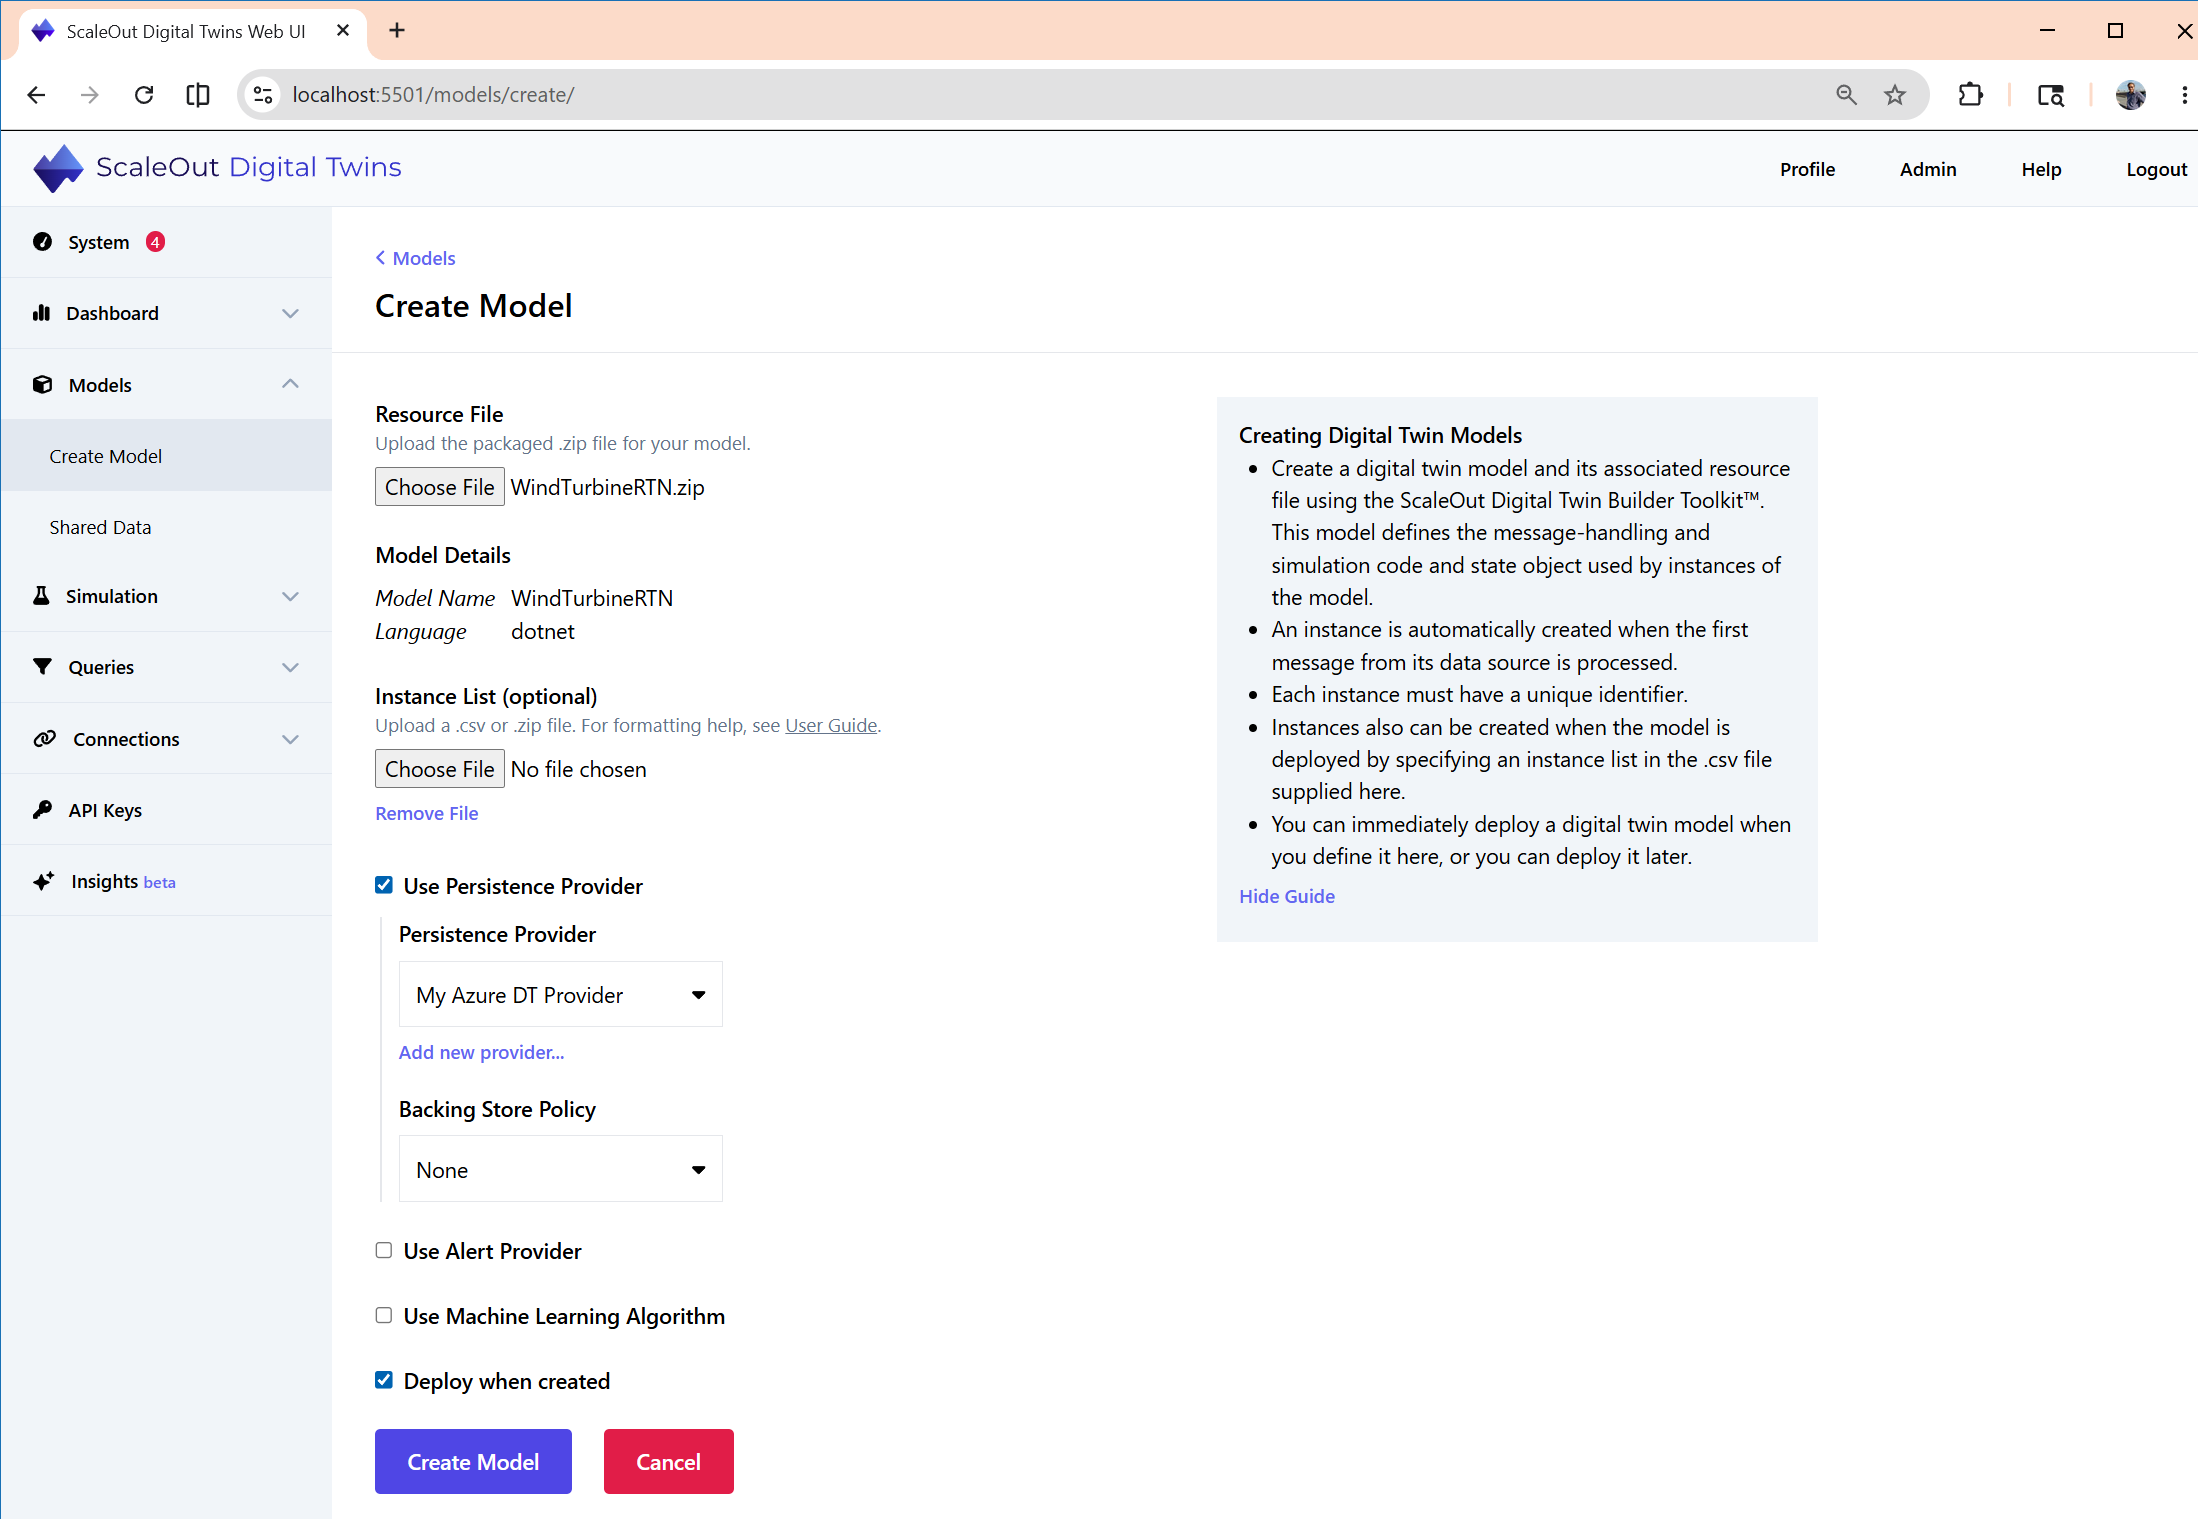Click the Dashboard bar chart icon
Viewport: 2198px width, 1519px height.
[41, 313]
